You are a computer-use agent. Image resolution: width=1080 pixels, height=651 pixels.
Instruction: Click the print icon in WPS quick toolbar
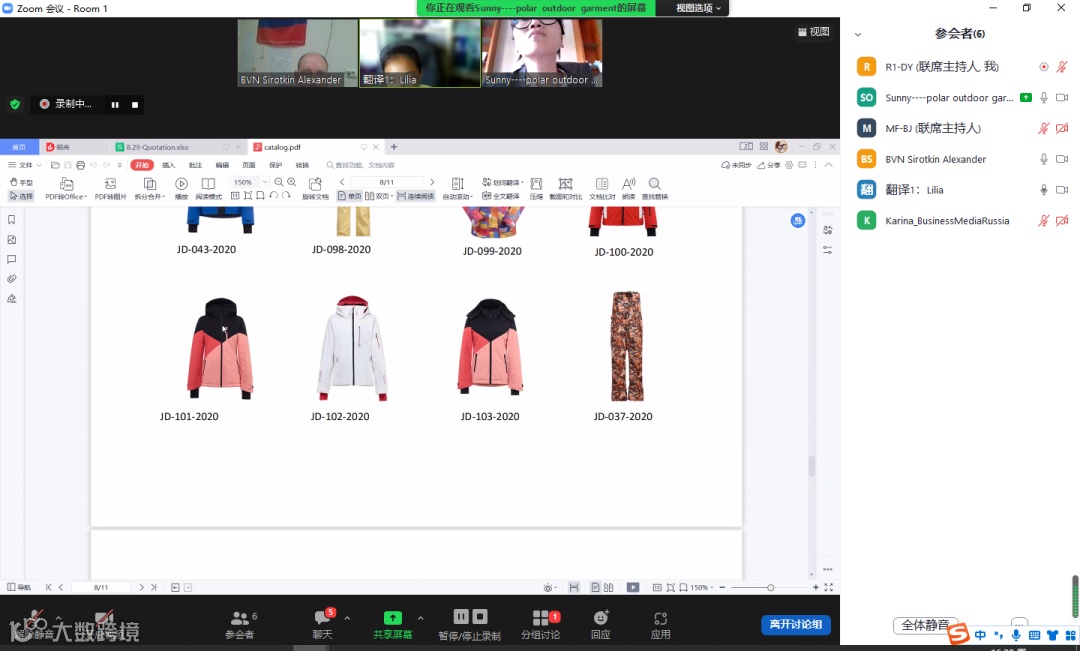coord(81,165)
